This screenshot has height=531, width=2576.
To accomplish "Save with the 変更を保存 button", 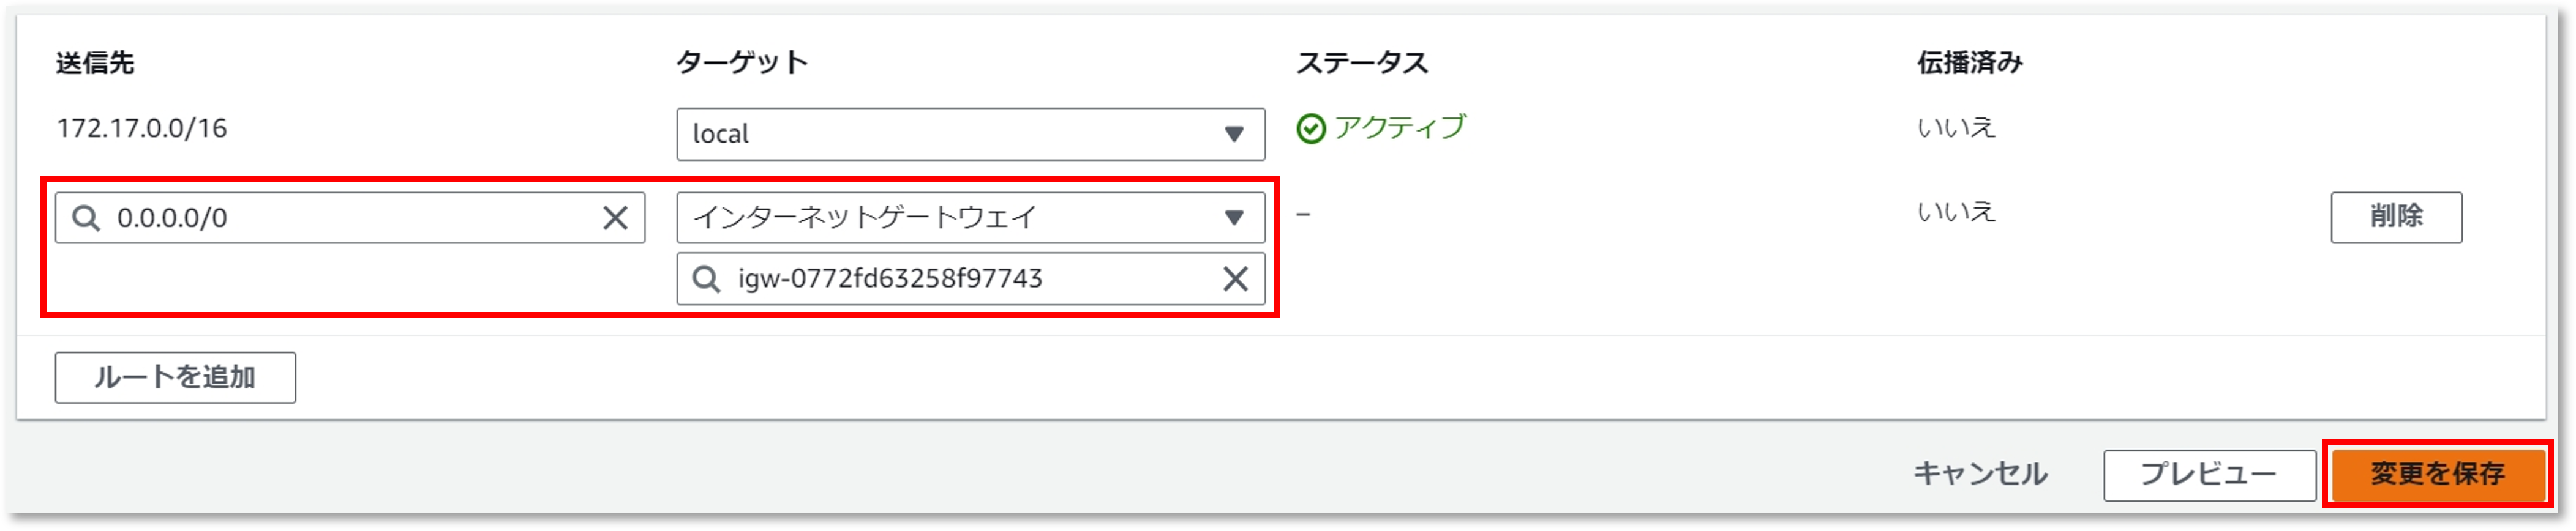I will tap(2437, 474).
